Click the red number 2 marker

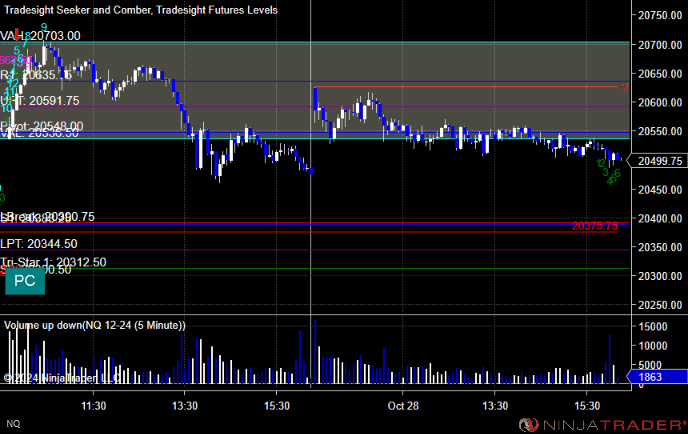625,88
